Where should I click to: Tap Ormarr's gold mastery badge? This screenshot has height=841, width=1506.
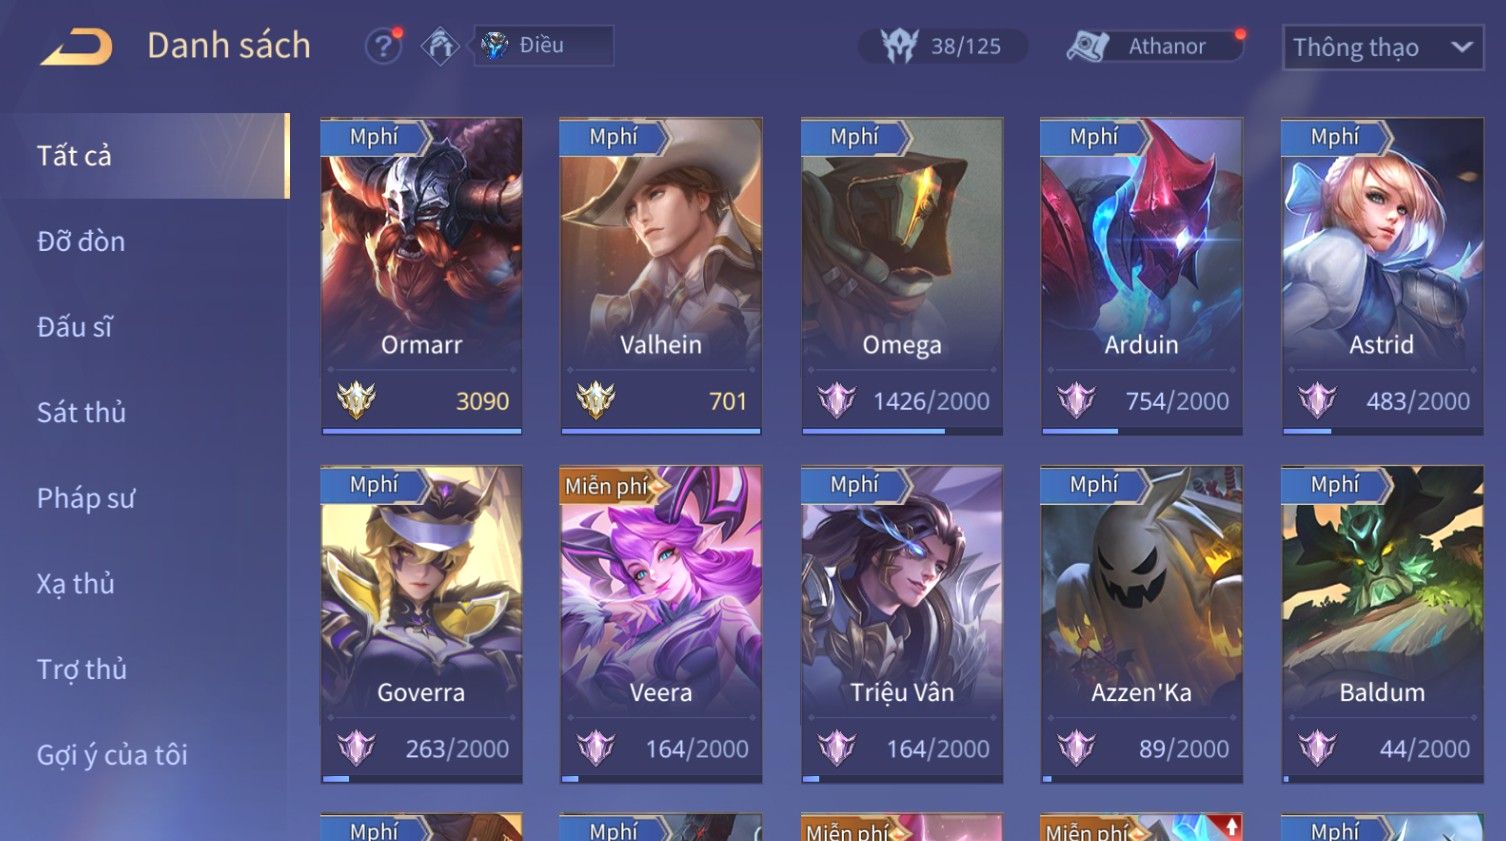[356, 401]
